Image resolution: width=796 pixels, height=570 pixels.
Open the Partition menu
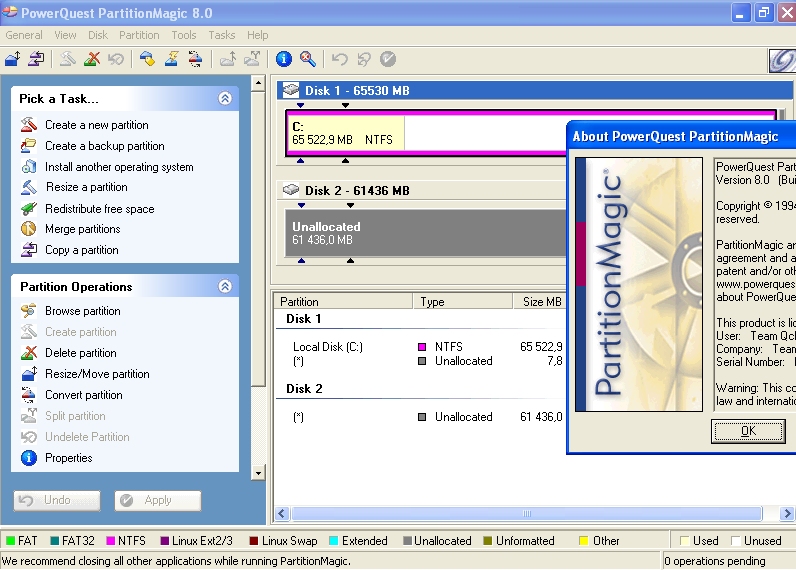pyautogui.click(x=139, y=35)
